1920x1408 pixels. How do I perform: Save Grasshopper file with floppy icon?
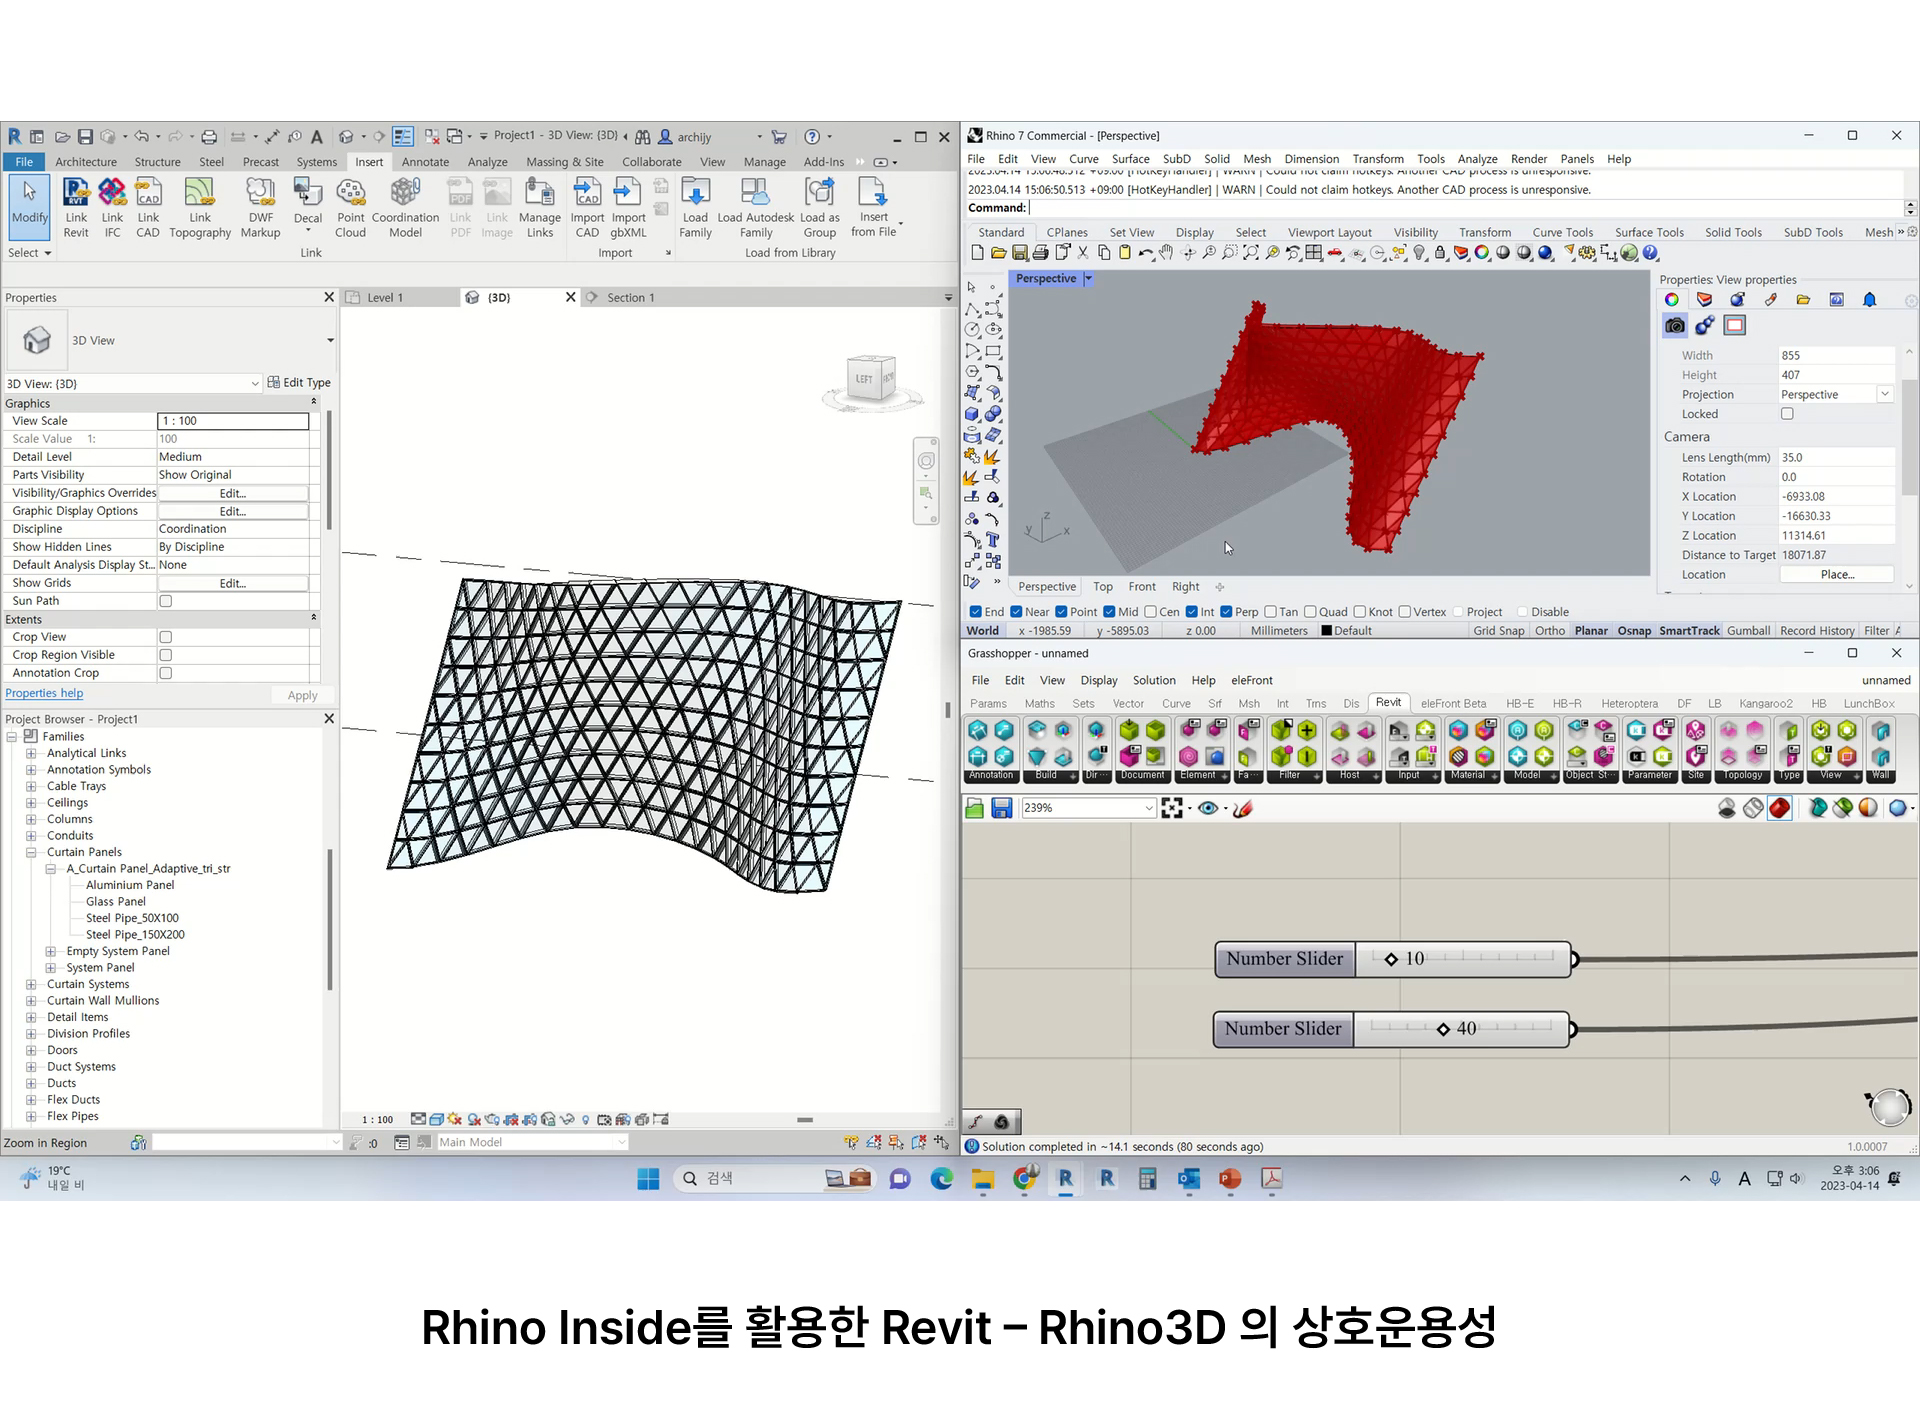(x=1001, y=808)
